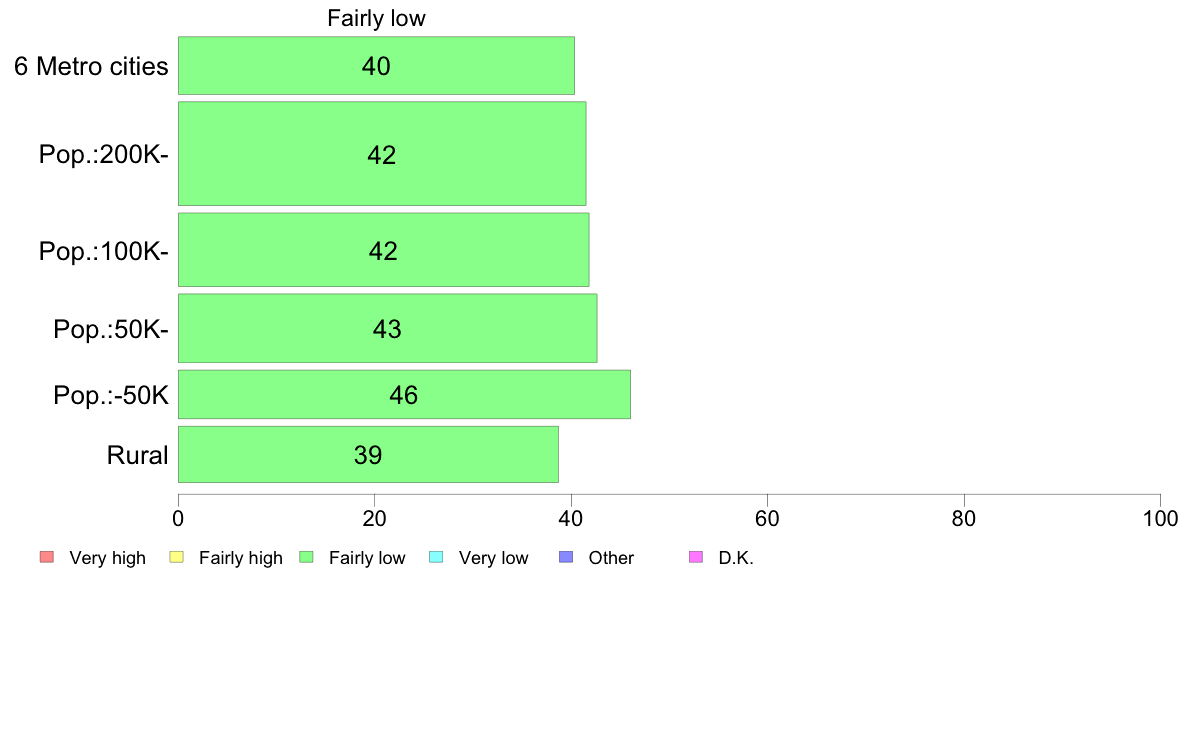Click the blue Other legend swatch
1188x736 pixels.
566,557
